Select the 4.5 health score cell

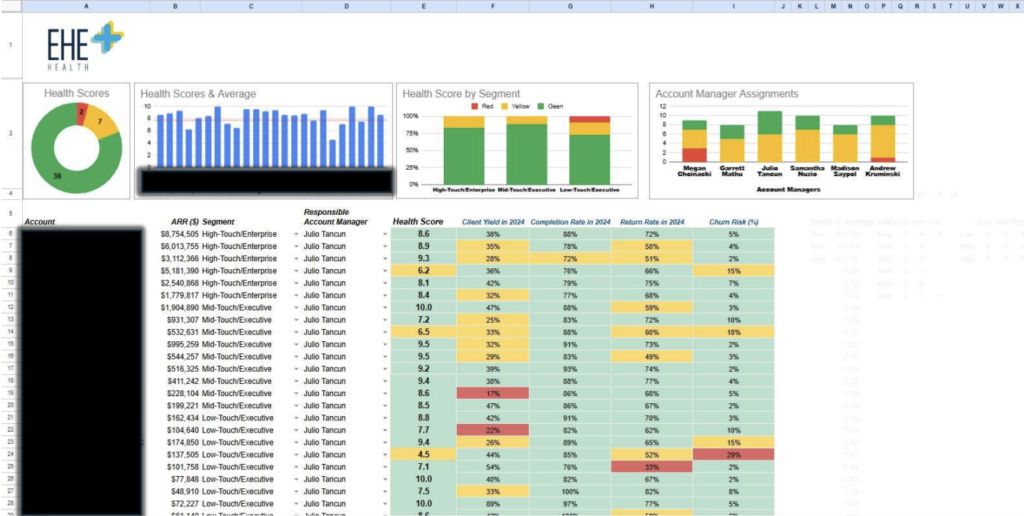click(x=424, y=454)
